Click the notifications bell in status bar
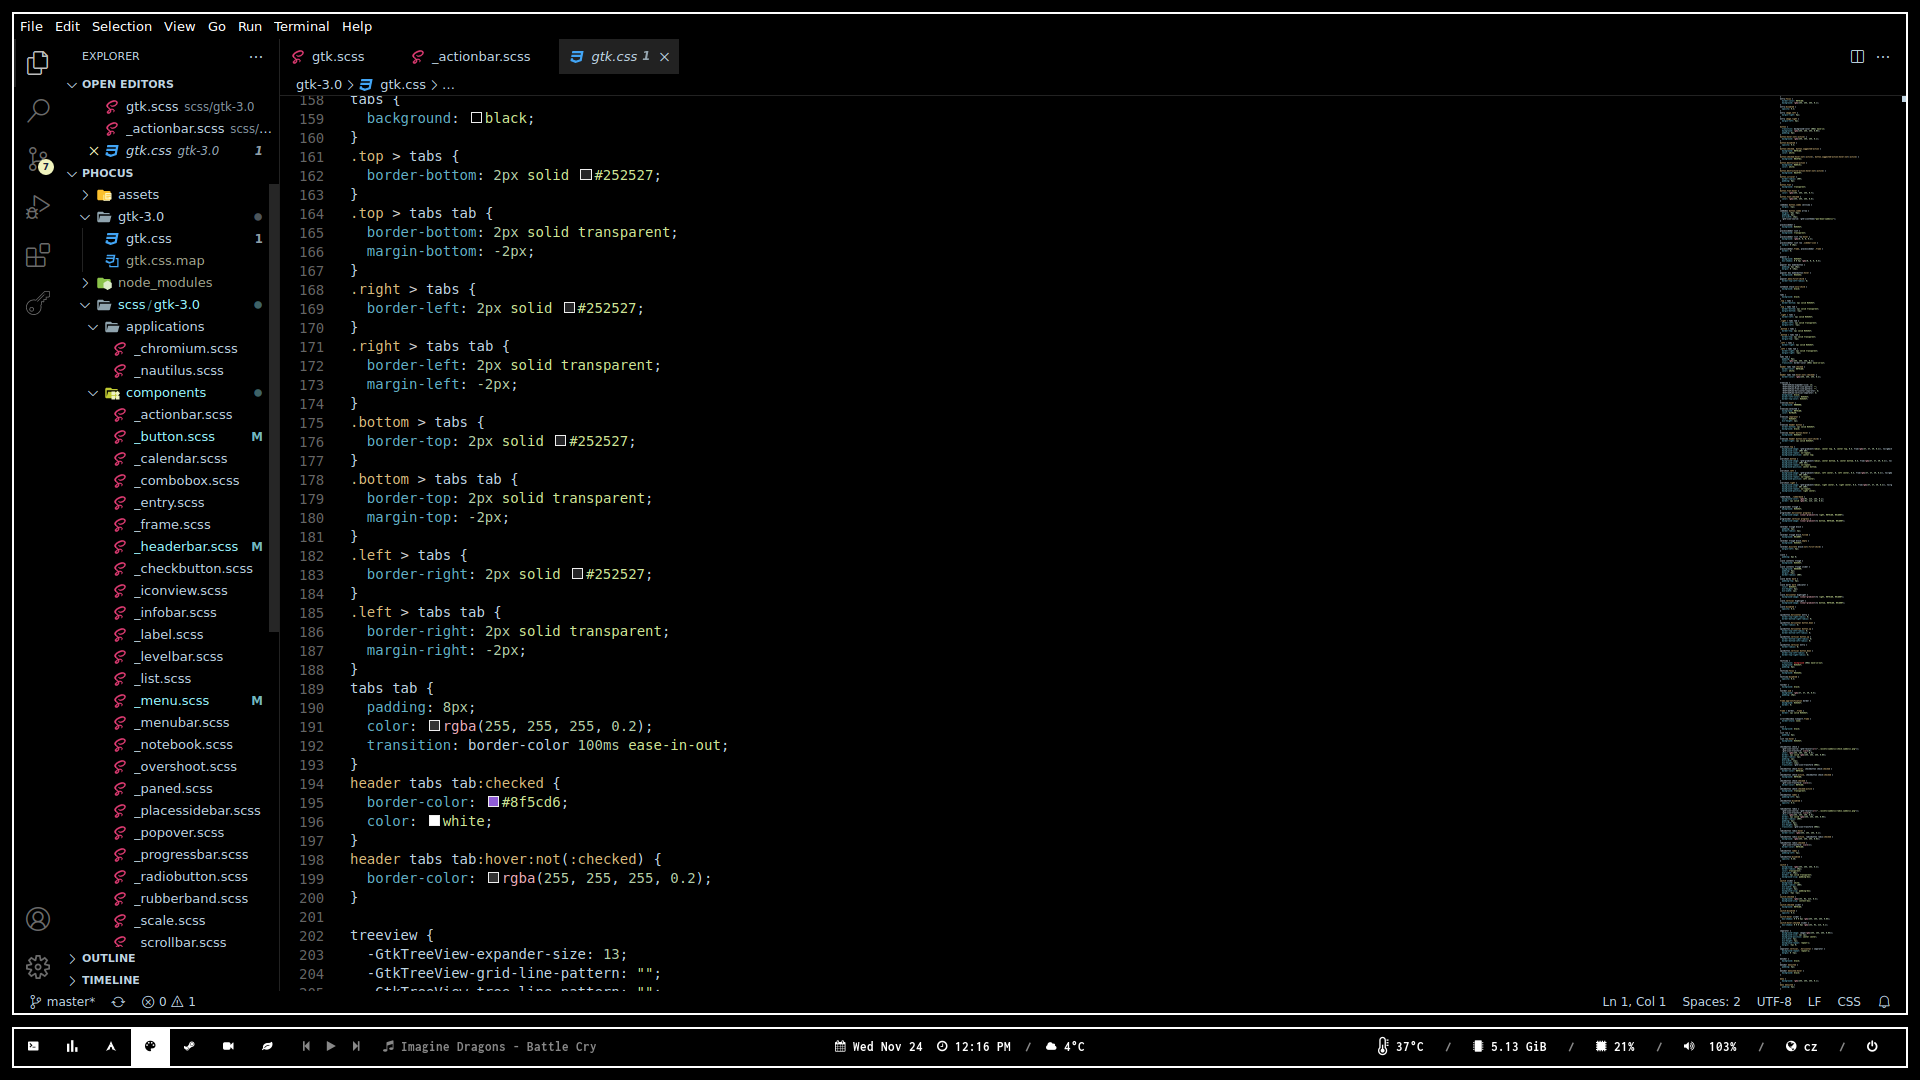Image resolution: width=1920 pixels, height=1080 pixels. click(x=1884, y=1002)
